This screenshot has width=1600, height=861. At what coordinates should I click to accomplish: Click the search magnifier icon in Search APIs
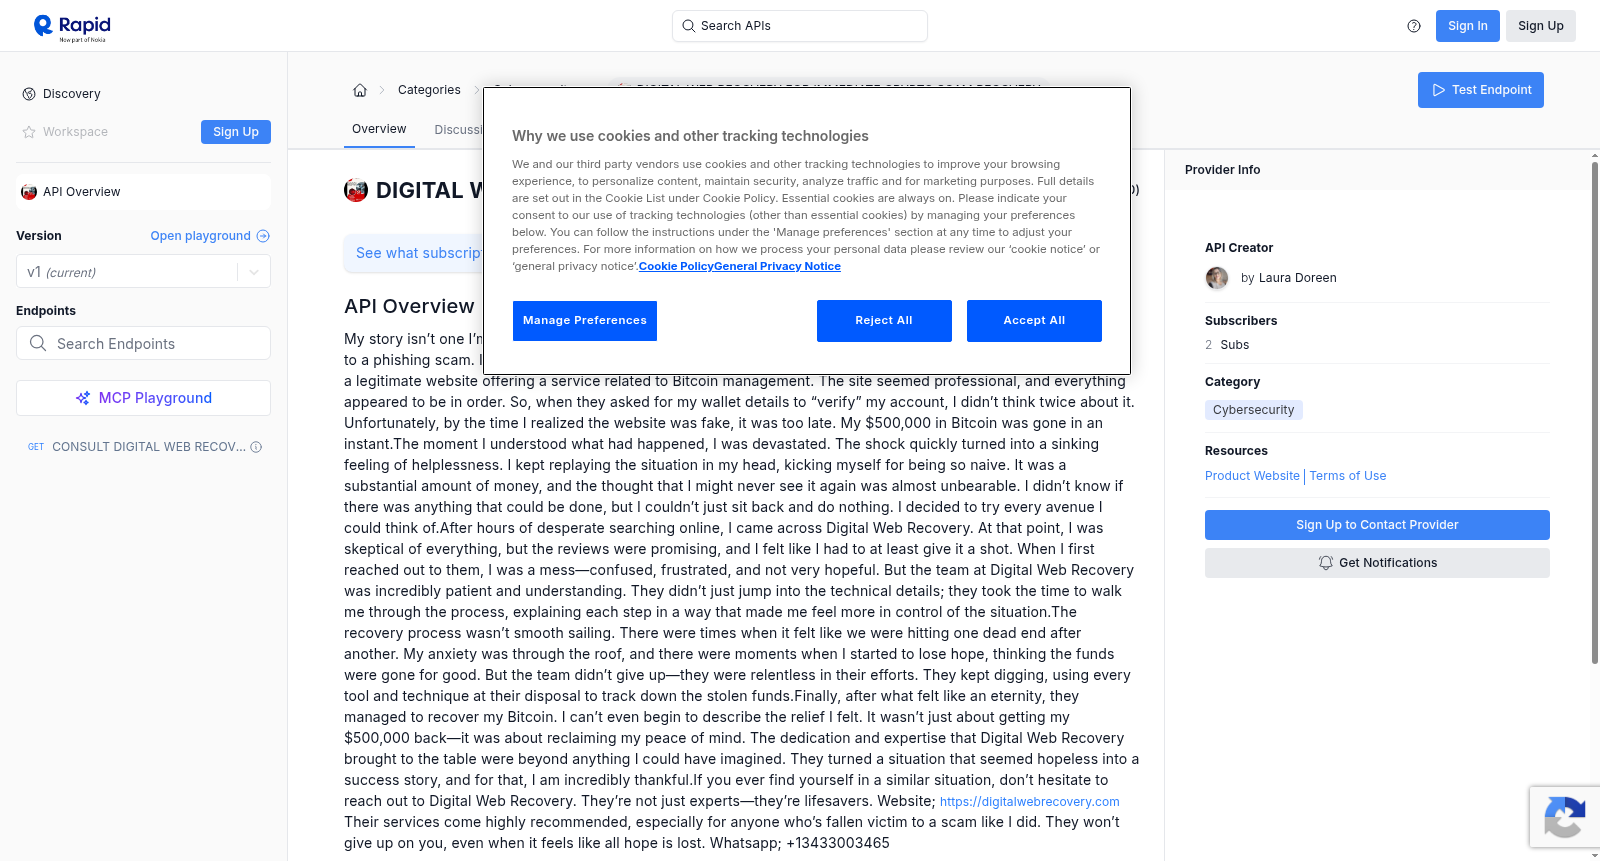coord(688,26)
